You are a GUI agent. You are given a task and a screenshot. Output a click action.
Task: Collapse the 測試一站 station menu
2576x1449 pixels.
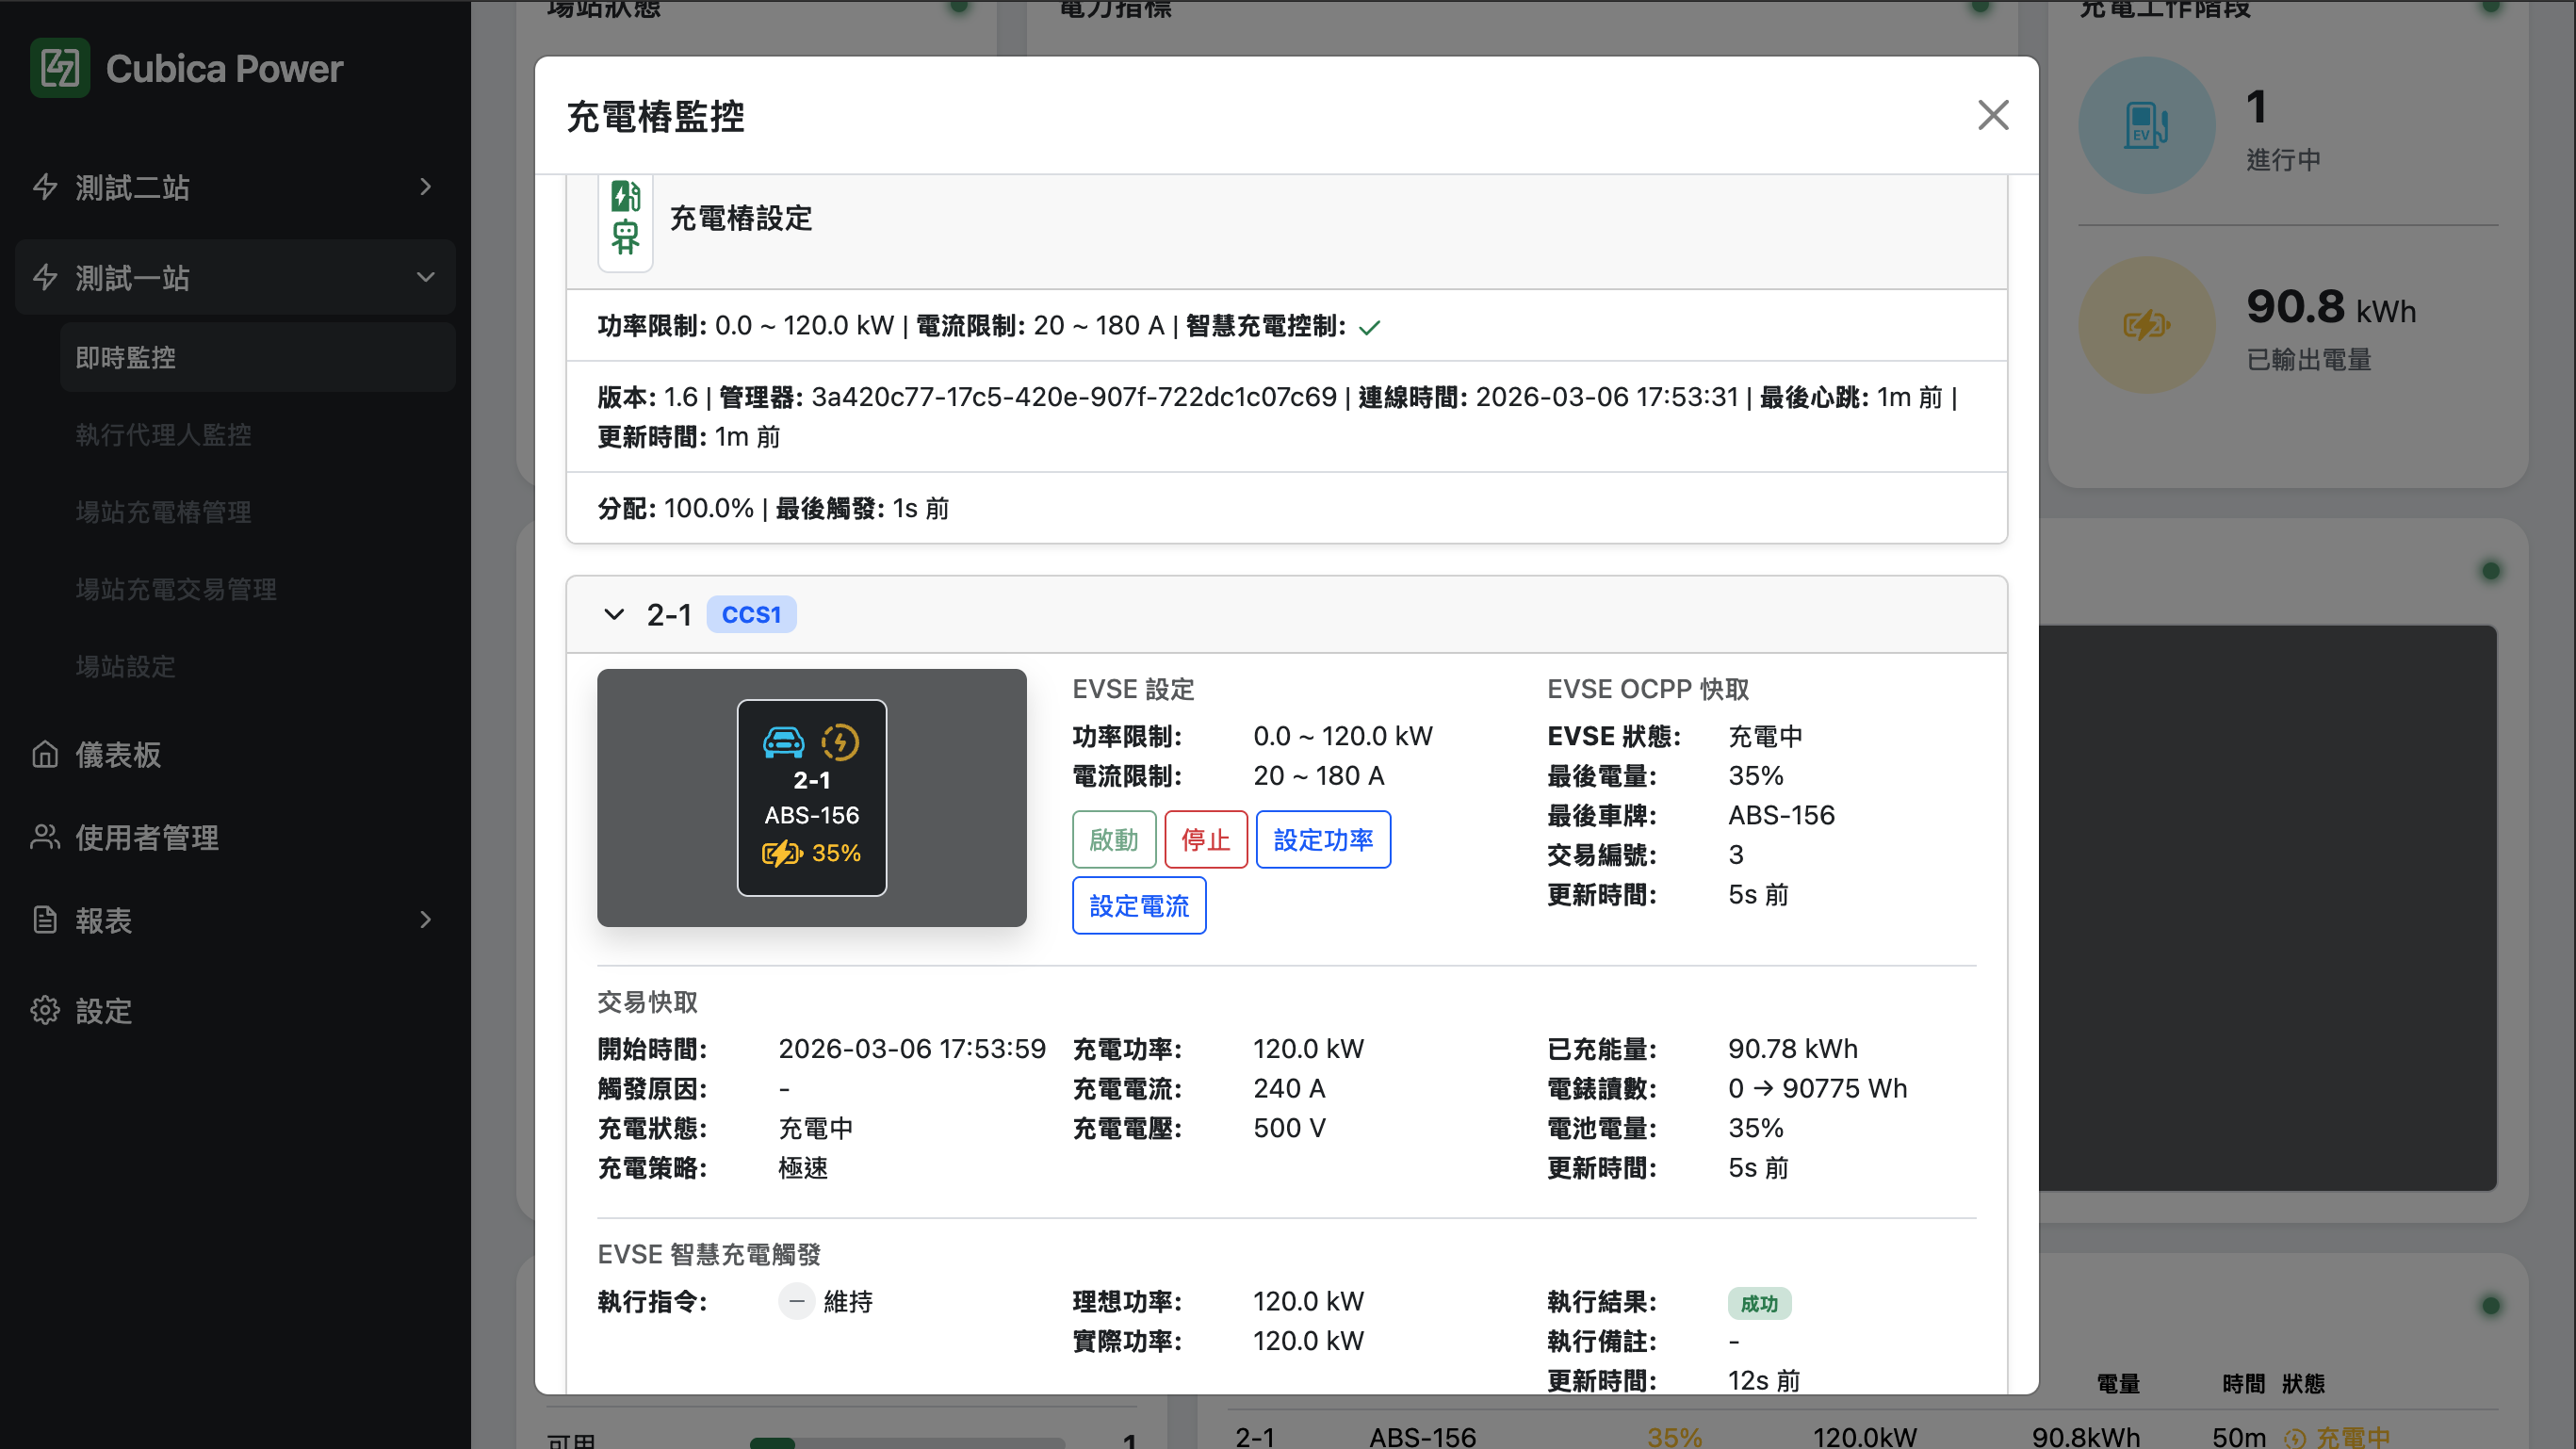pos(426,277)
